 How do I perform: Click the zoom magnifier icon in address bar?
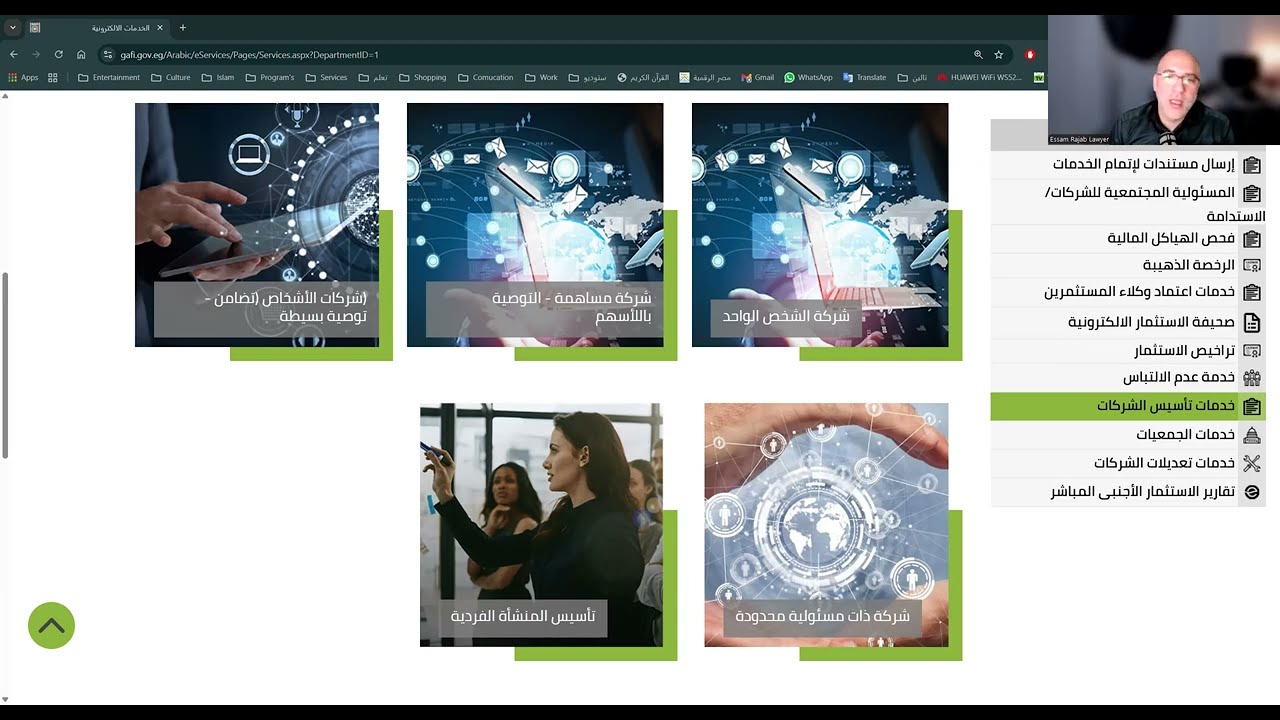point(978,54)
